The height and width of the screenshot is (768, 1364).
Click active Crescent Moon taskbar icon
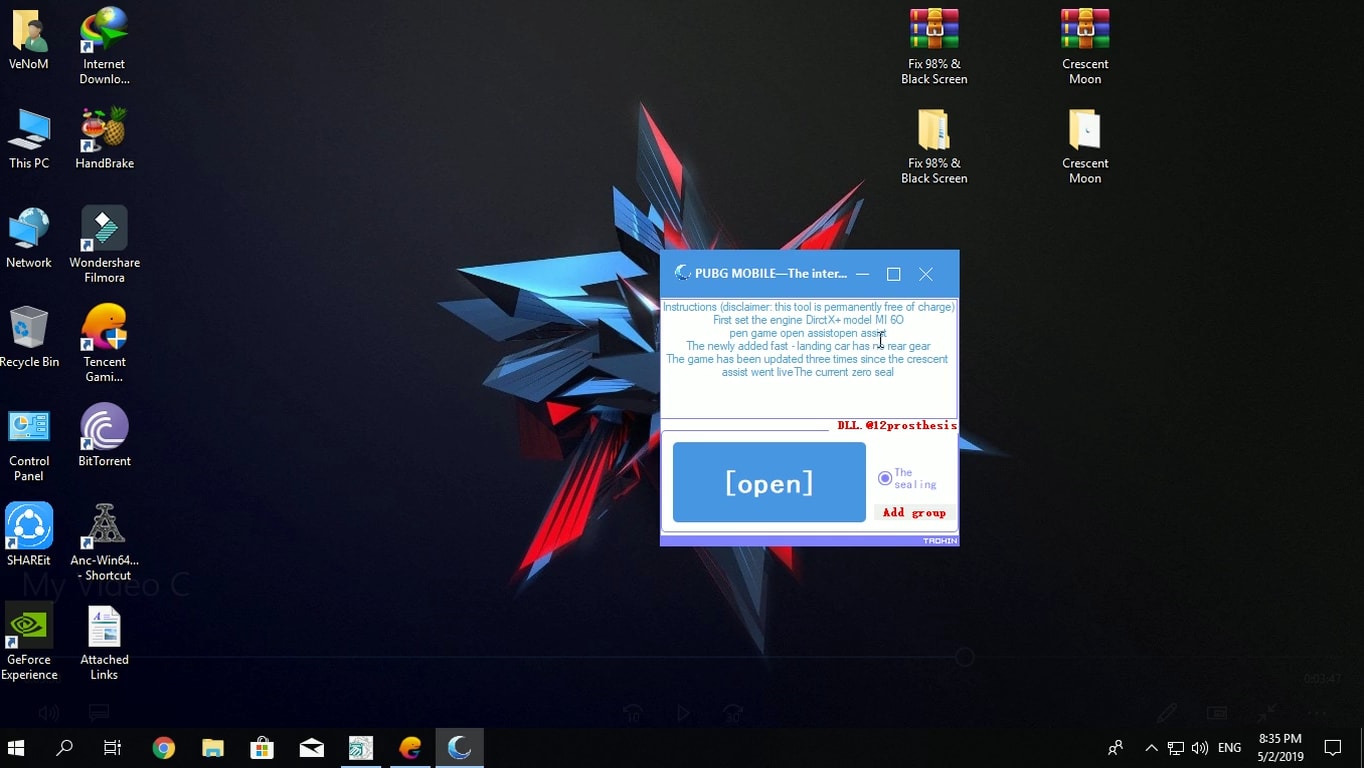(x=460, y=748)
